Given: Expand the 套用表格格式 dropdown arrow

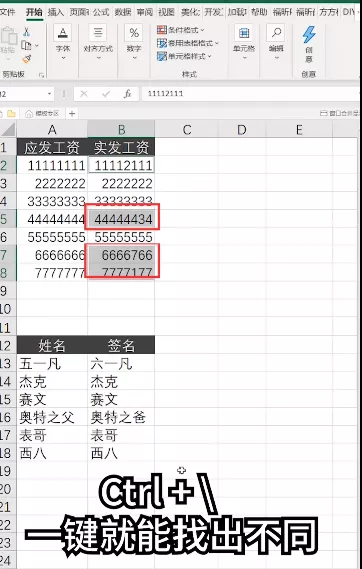Looking at the screenshot, I should pos(217,43).
